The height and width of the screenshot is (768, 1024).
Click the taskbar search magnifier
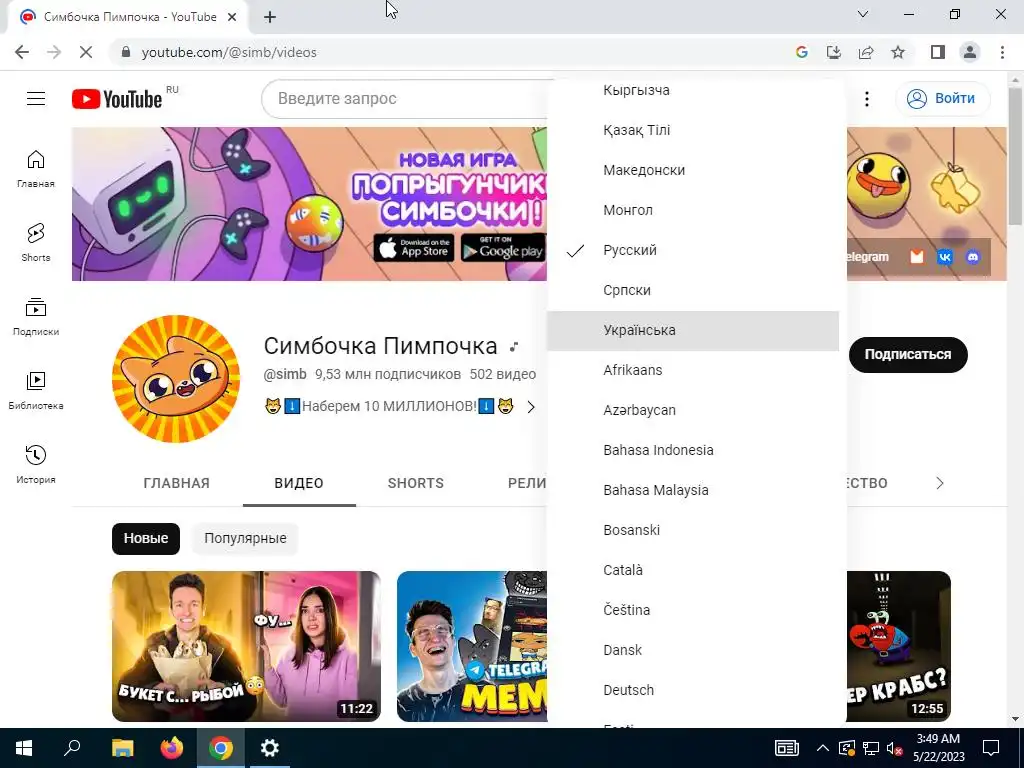point(72,748)
